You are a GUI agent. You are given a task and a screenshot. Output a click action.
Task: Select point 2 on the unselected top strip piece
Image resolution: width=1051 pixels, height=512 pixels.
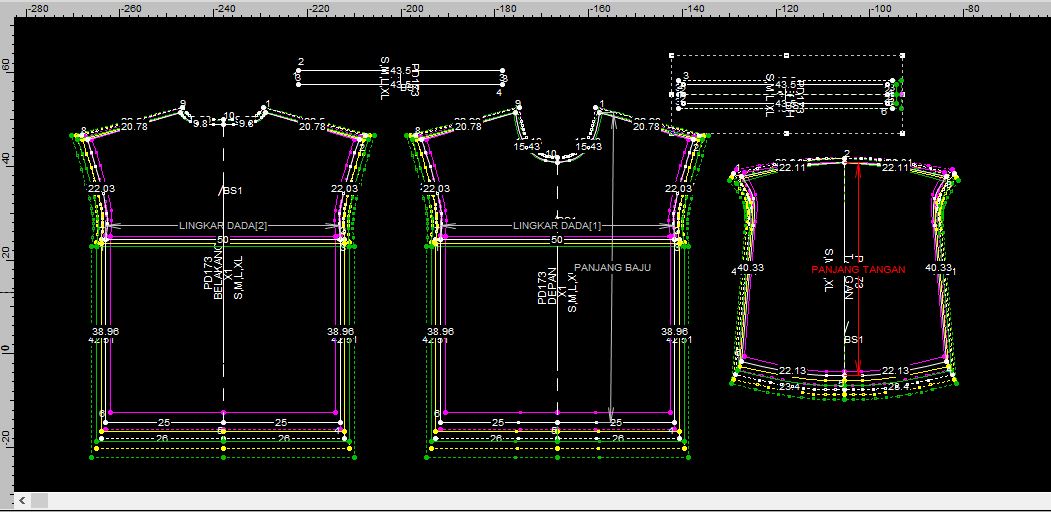[x=300, y=62]
